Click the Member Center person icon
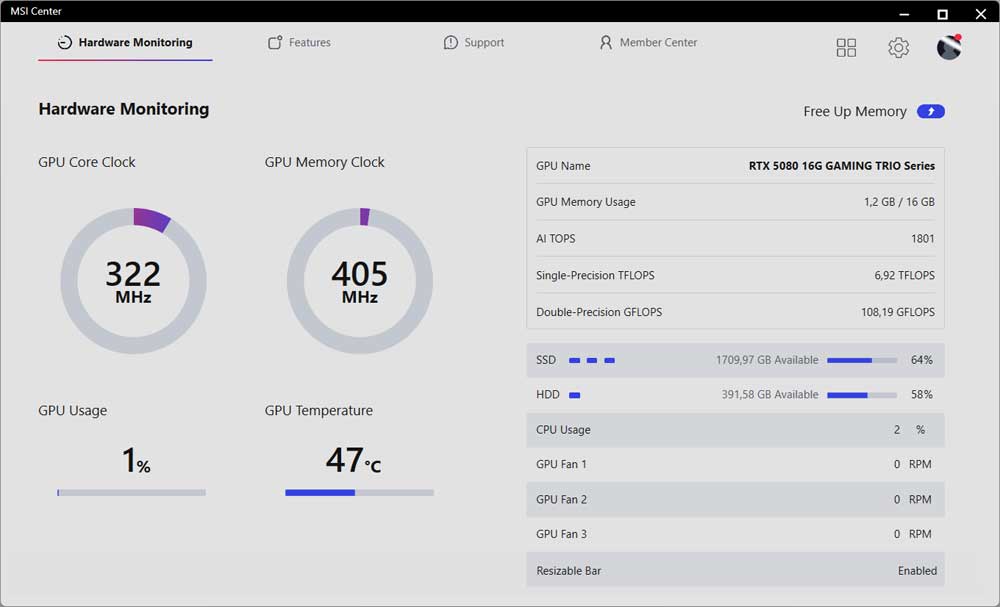Screen dimensions: 1000x607 (605, 43)
